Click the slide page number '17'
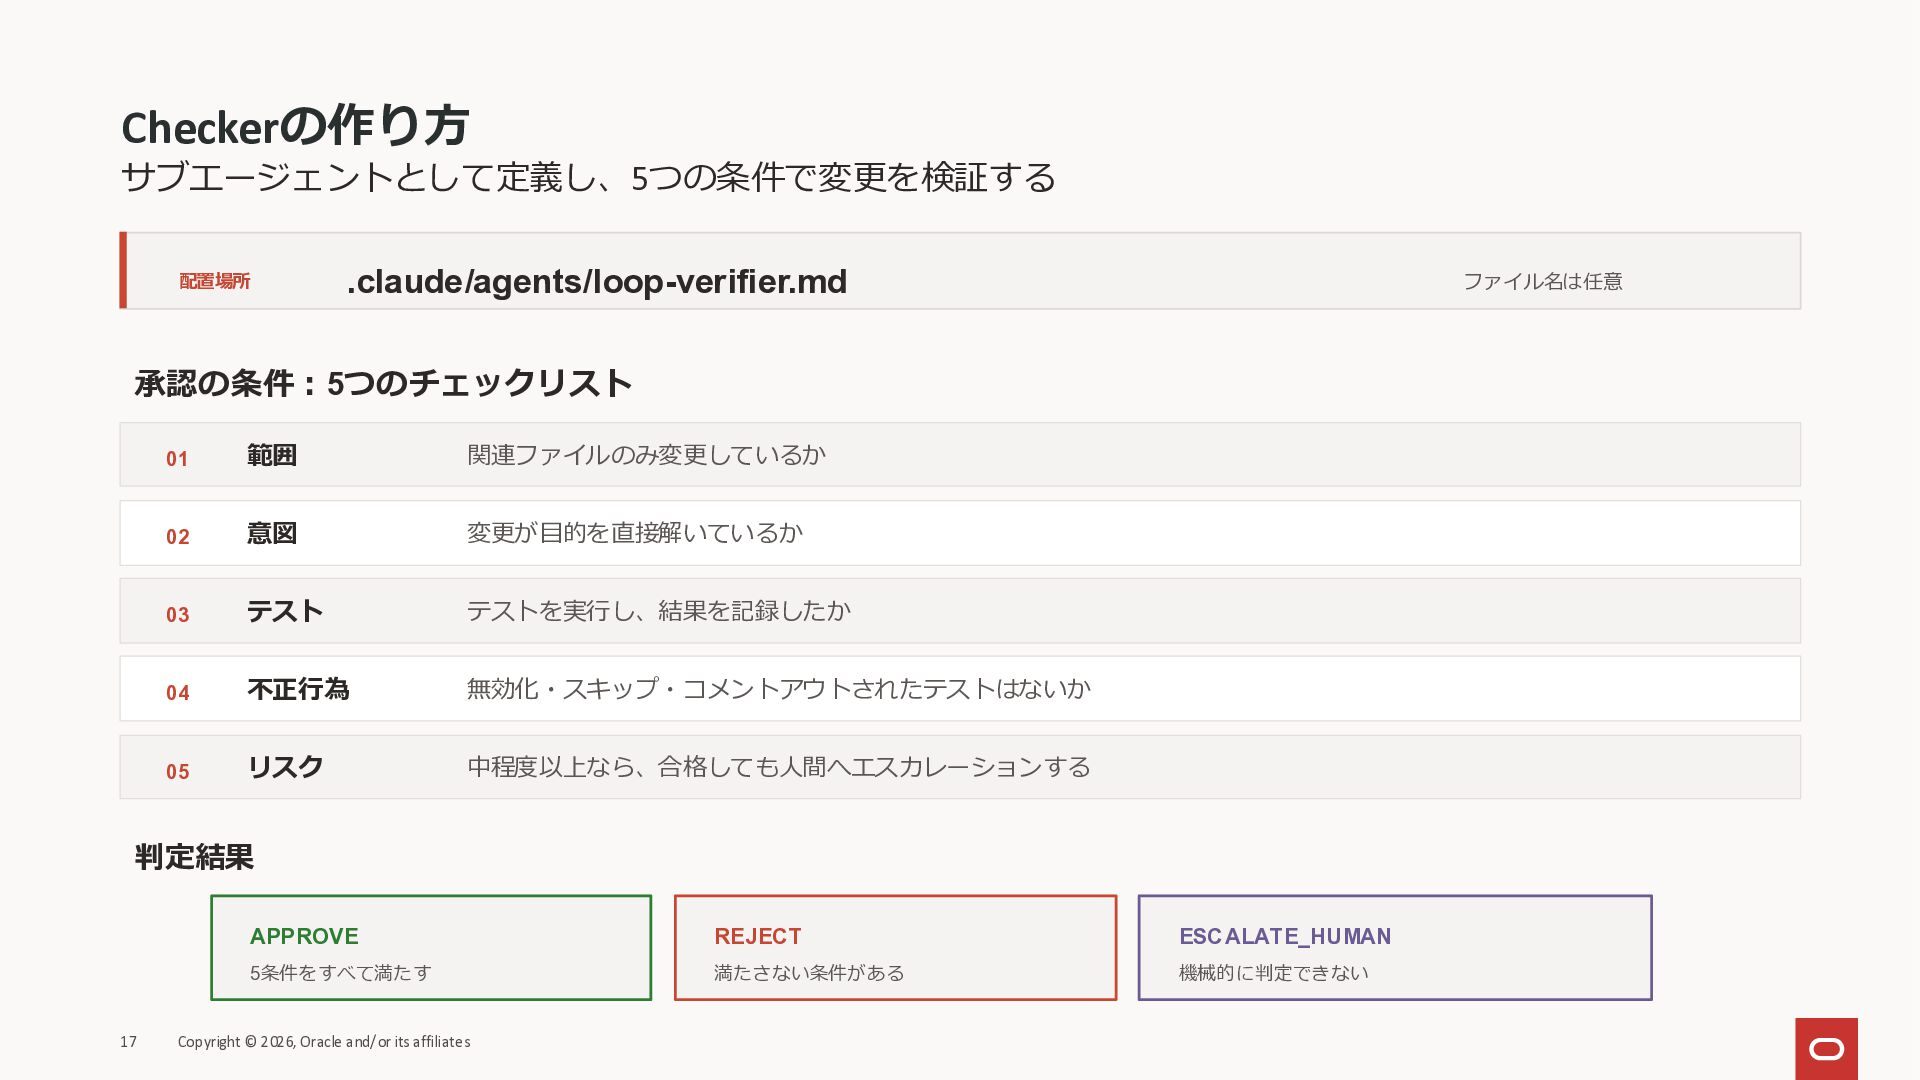This screenshot has height=1080, width=1920. click(128, 1042)
